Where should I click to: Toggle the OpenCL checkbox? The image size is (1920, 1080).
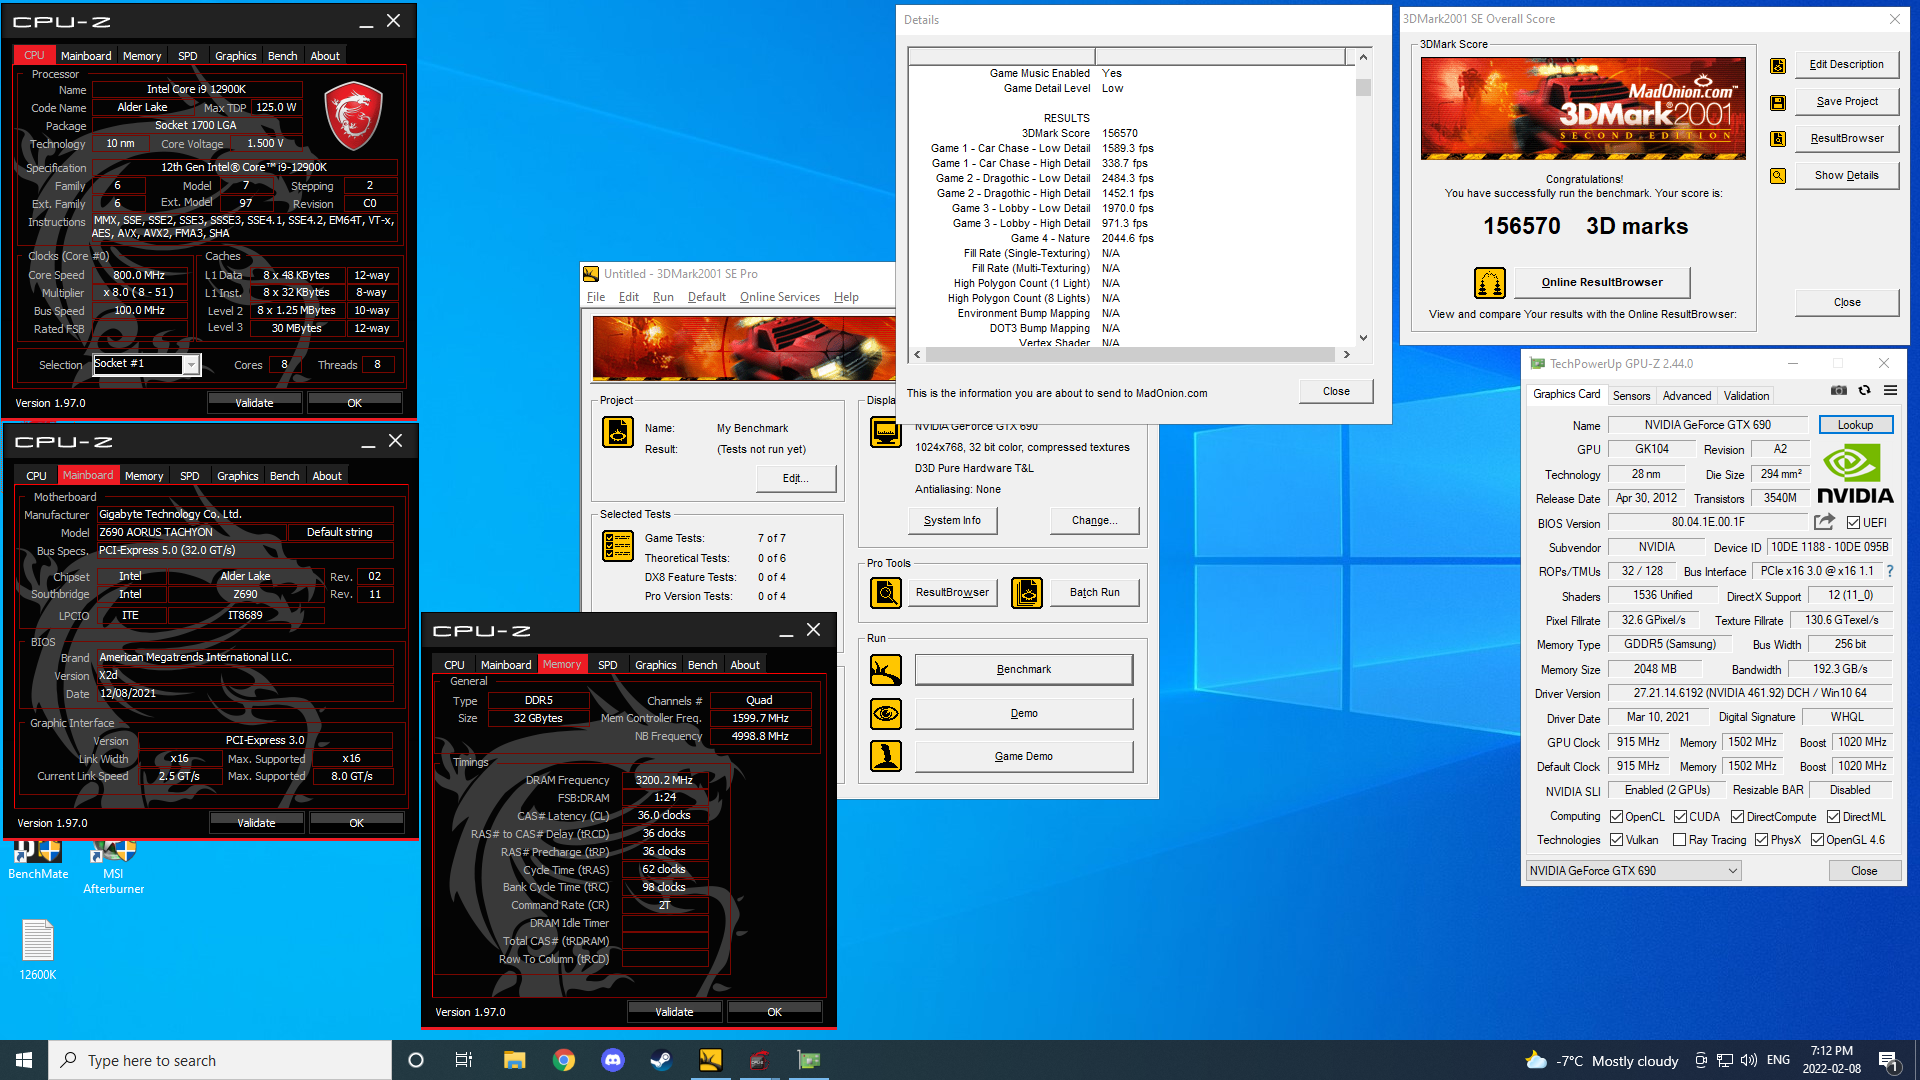[x=1616, y=817]
